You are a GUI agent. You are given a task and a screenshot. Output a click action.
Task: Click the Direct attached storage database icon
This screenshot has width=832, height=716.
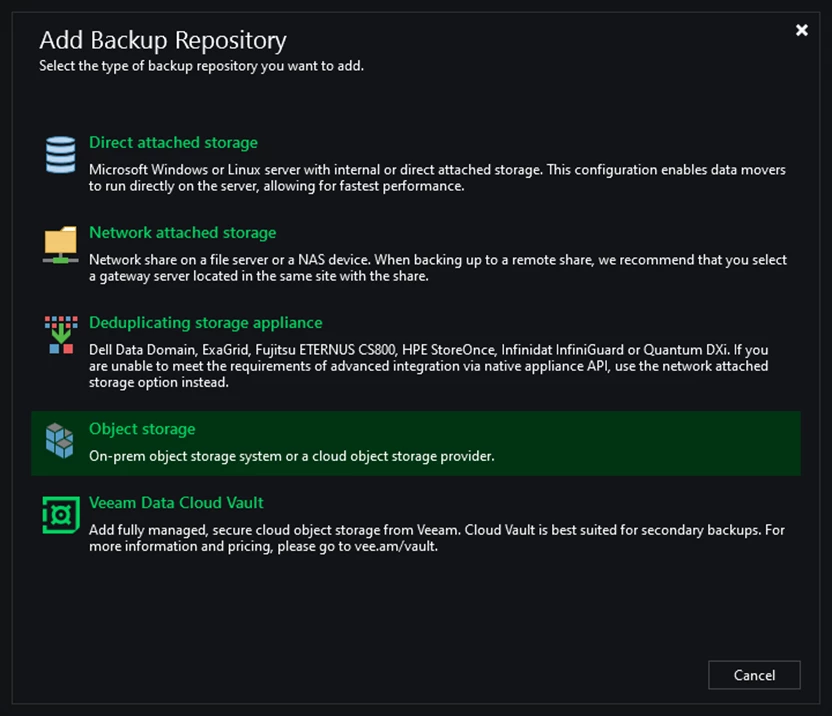[60, 154]
